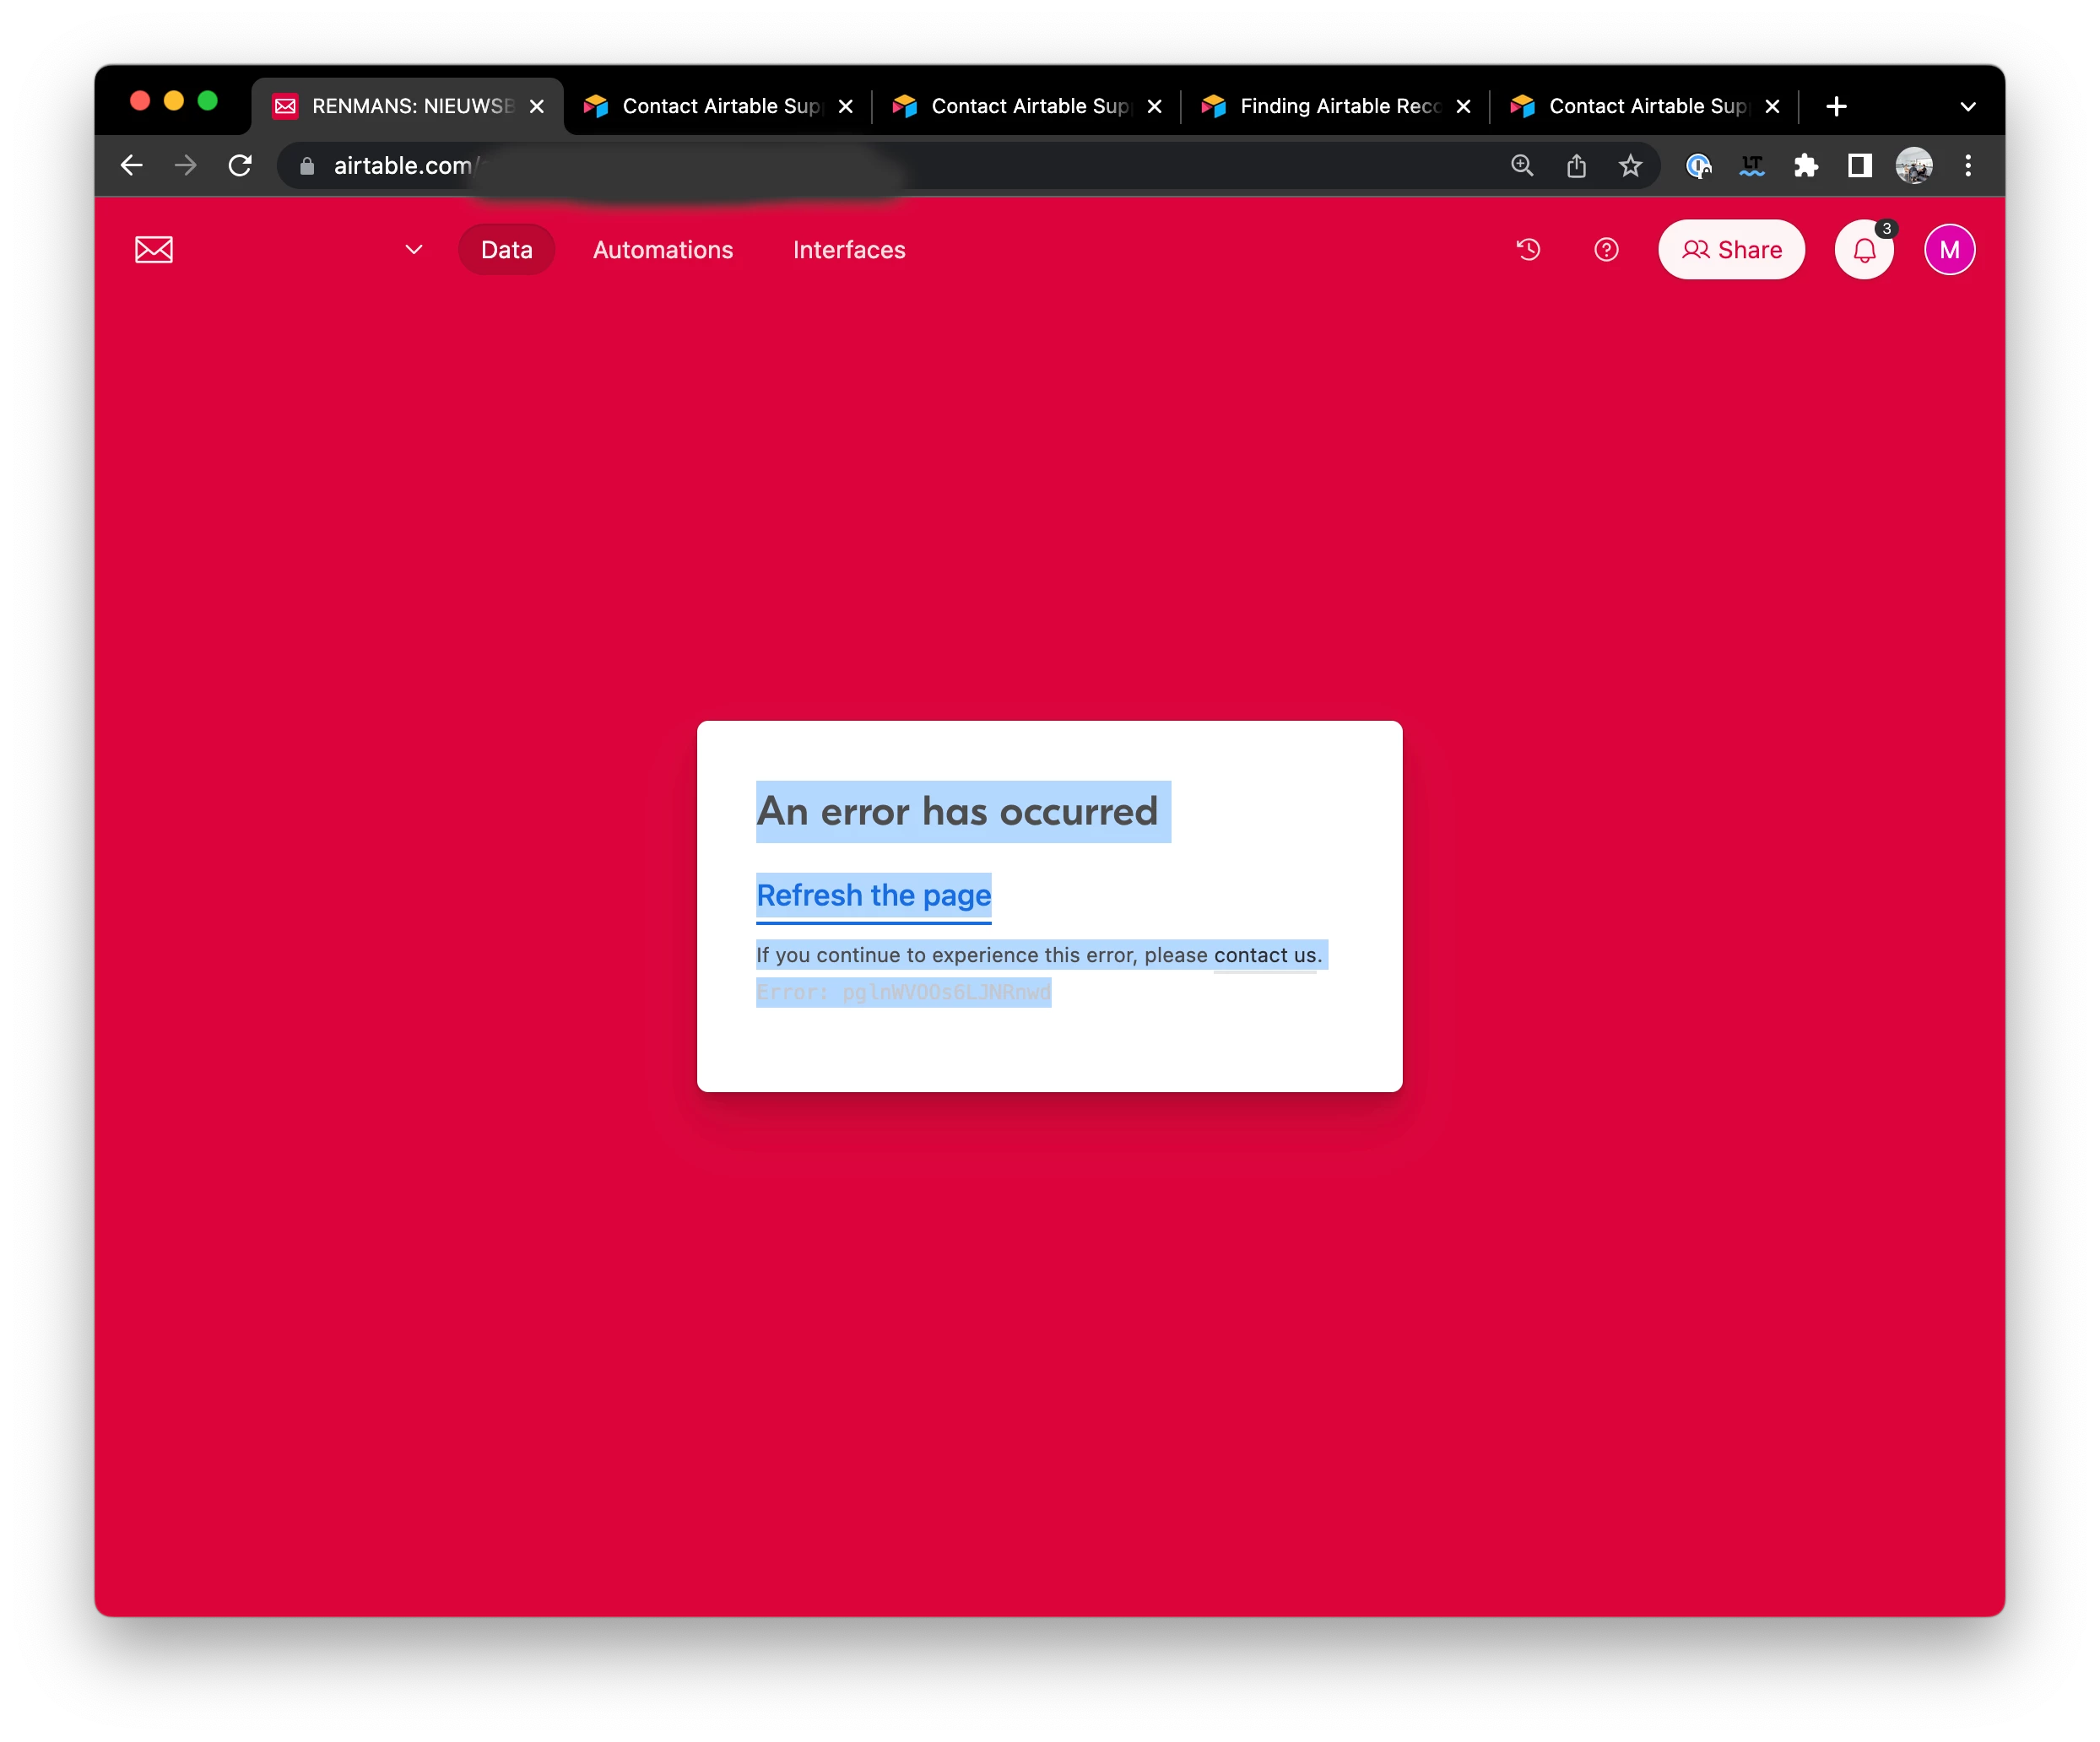Viewport: 2100px width, 1742px height.
Task: Switch to the Automations tab
Action: (x=663, y=250)
